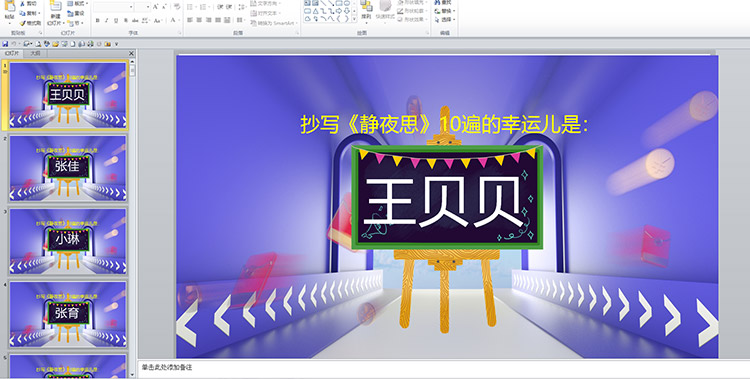Click the open folder icon in quick toolbar
The image size is (750, 379).
pyautogui.click(x=55, y=44)
